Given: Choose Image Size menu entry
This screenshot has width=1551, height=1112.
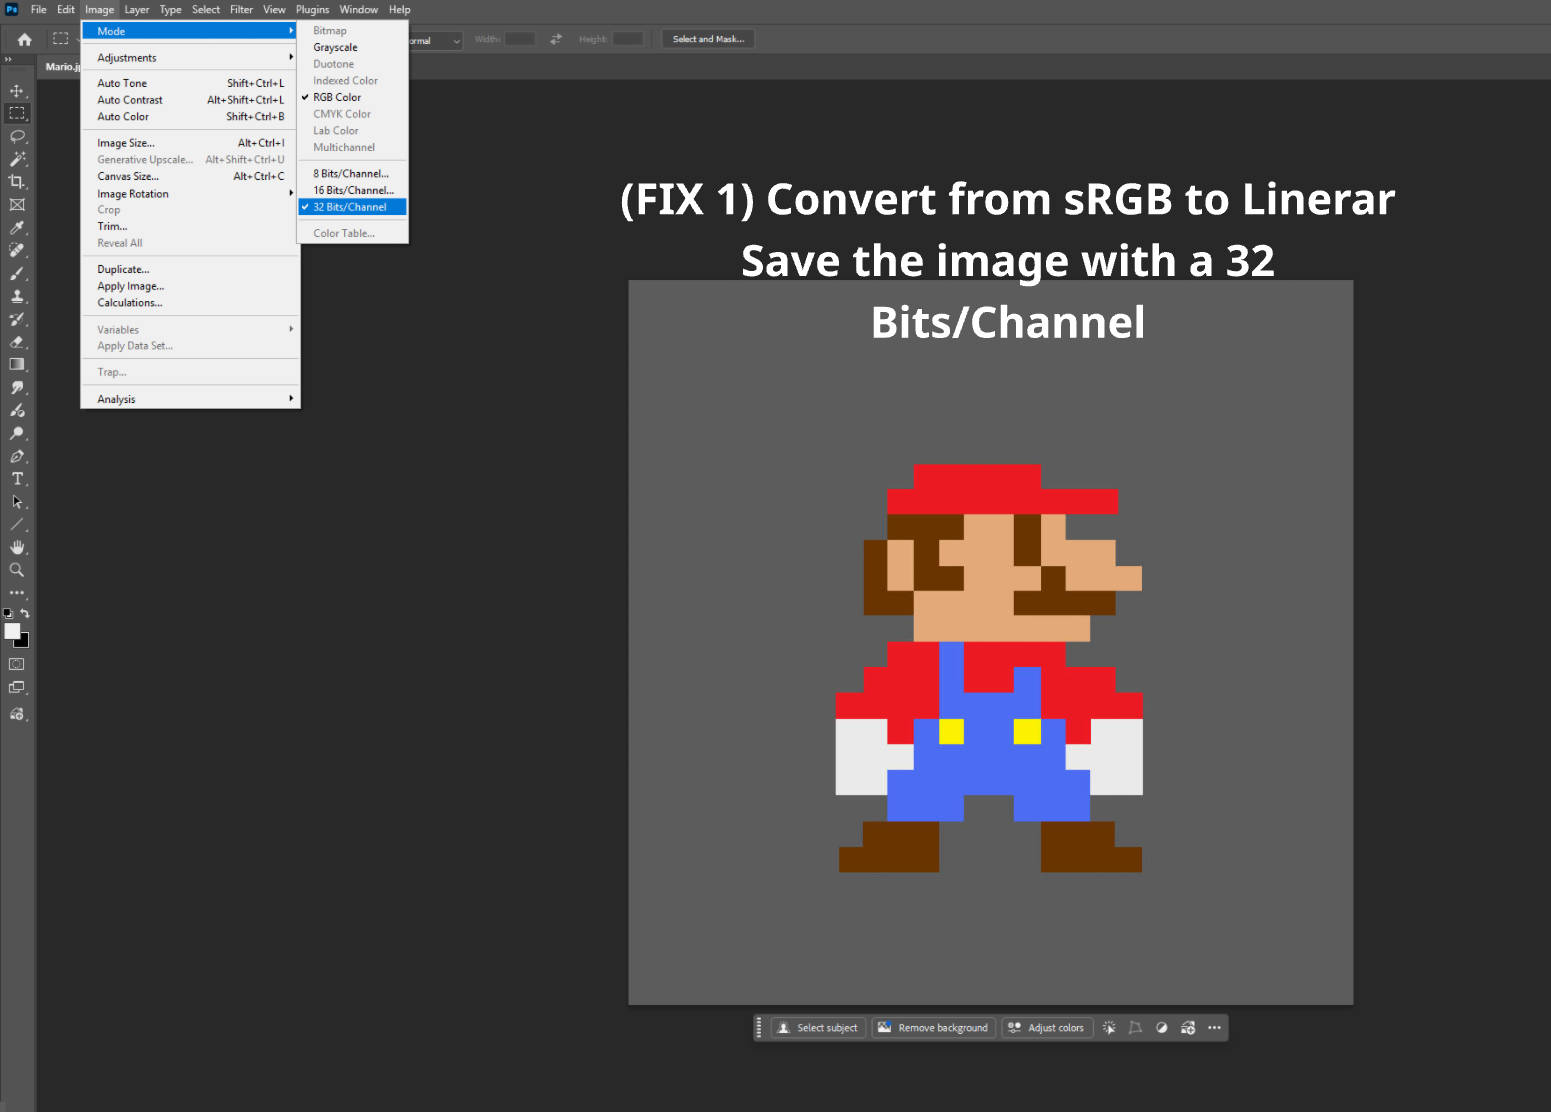Looking at the screenshot, I should [x=190, y=143].
